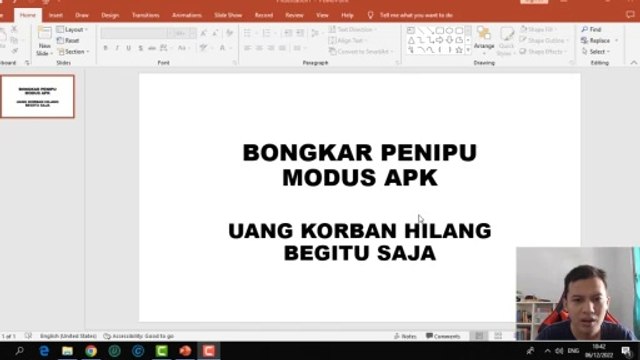Click Find in Editing group

click(x=591, y=29)
